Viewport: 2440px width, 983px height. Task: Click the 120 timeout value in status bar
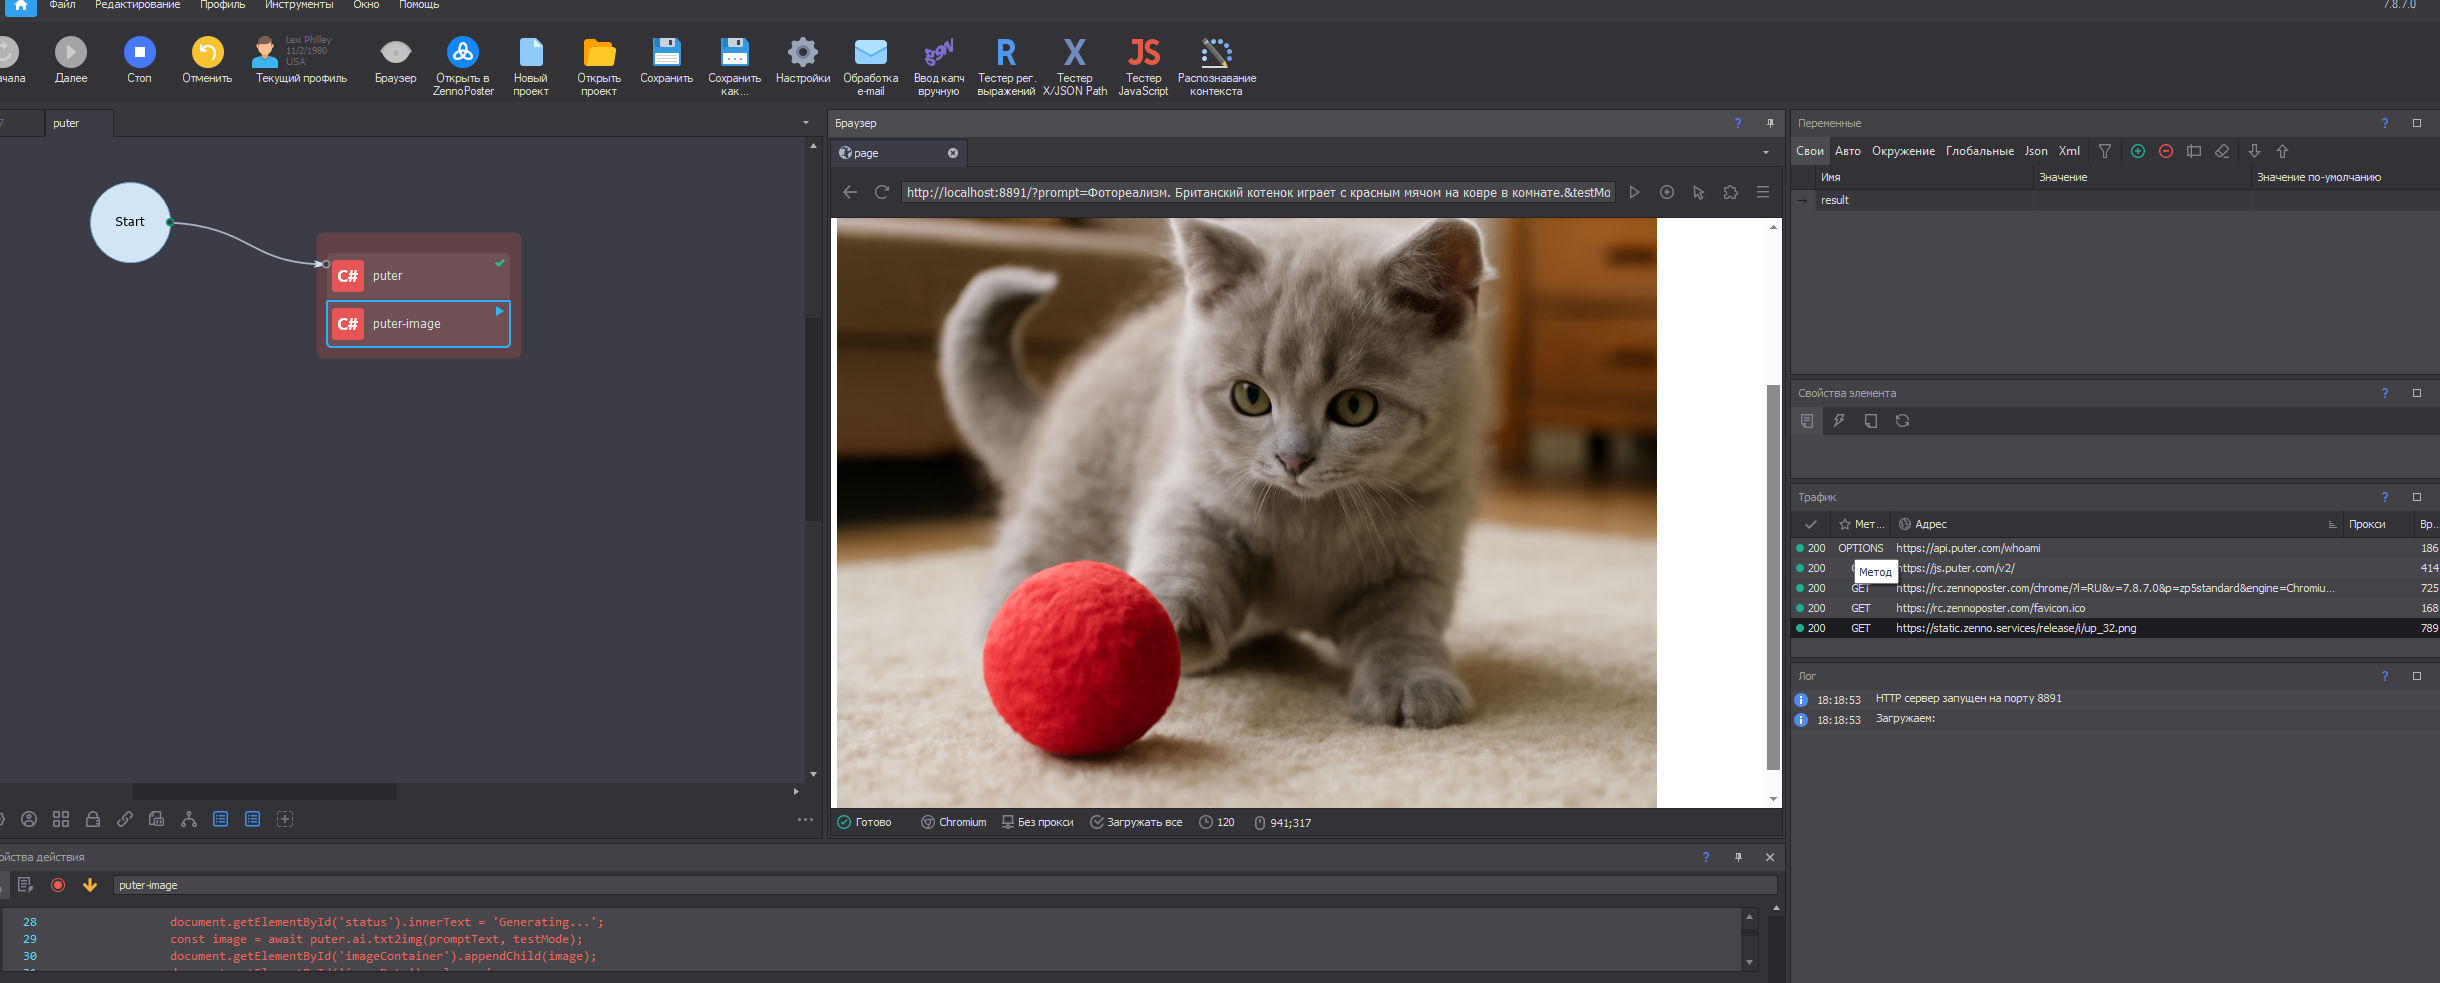[x=1217, y=822]
